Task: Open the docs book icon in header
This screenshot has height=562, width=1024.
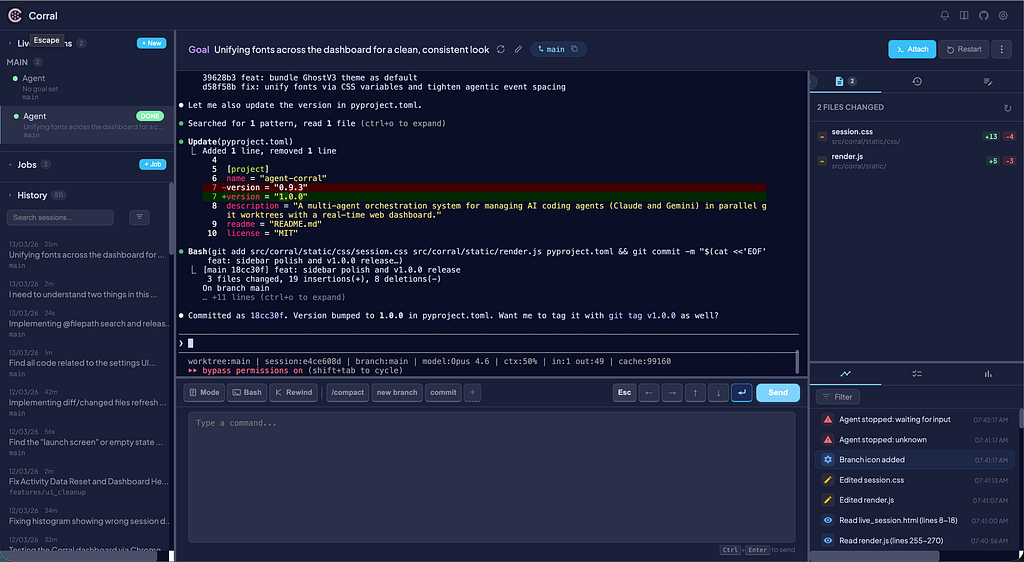Action: [964, 16]
